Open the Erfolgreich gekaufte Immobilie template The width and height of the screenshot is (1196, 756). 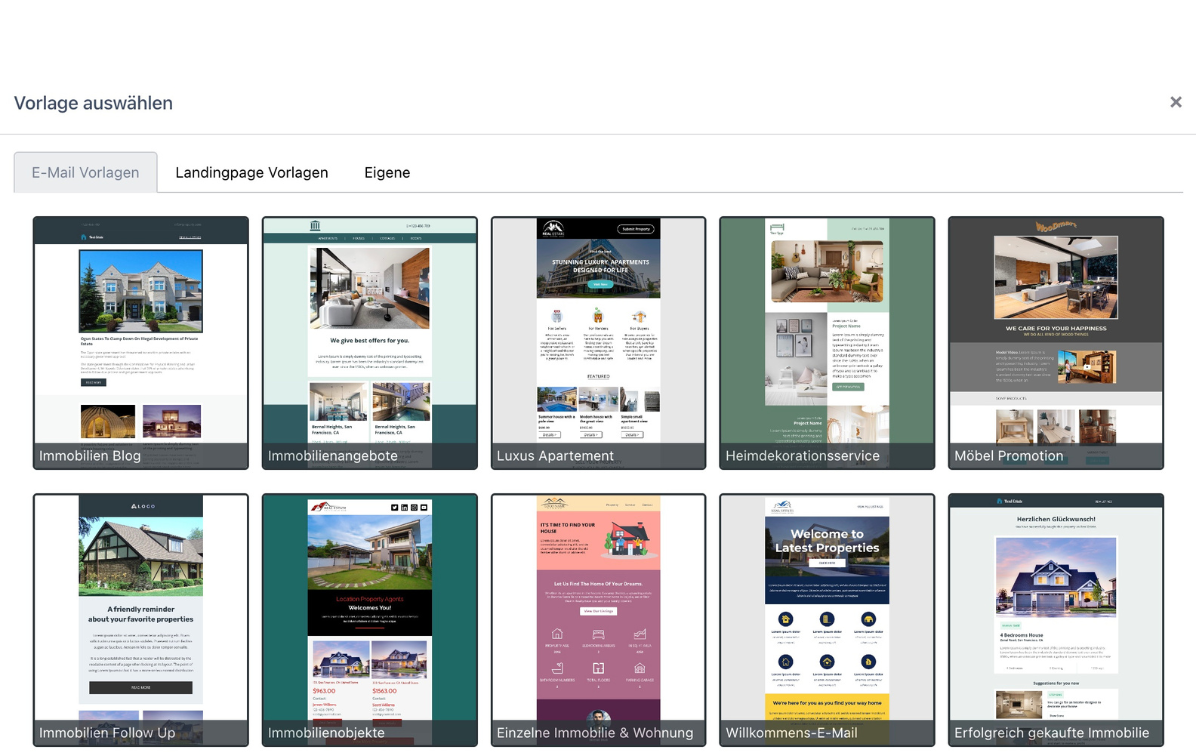tap(1056, 607)
